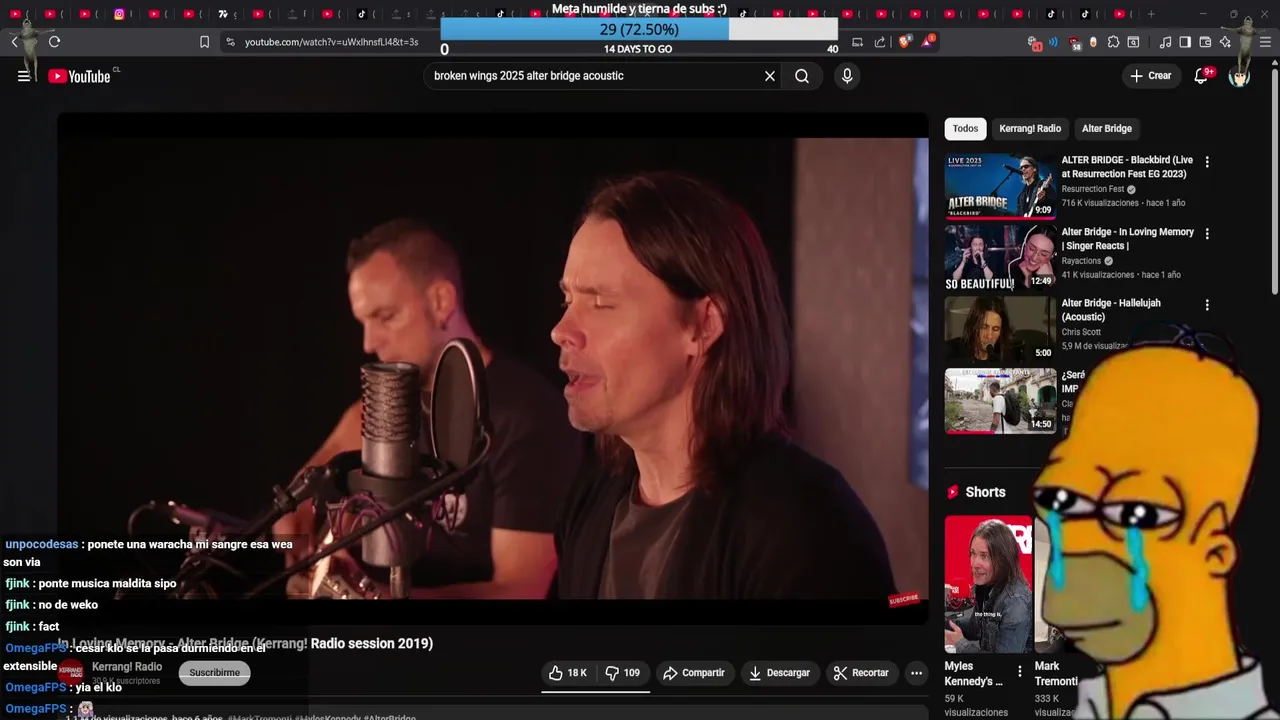
Task: Click the browser main hamburger menu
Action: click(1265, 42)
